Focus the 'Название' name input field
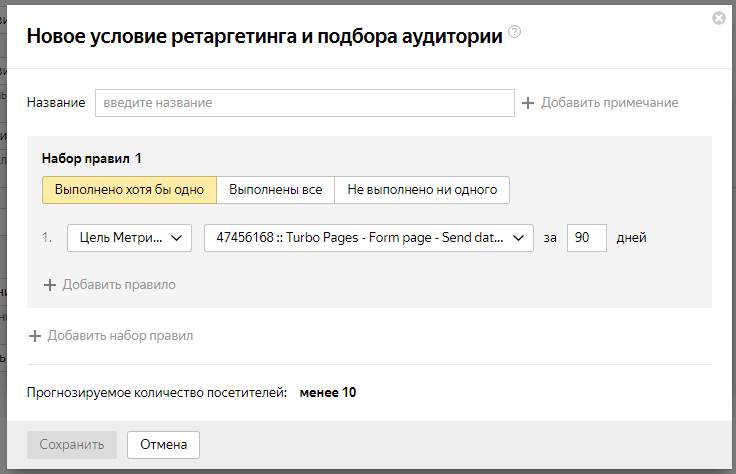This screenshot has height=474, width=736. tap(305, 103)
